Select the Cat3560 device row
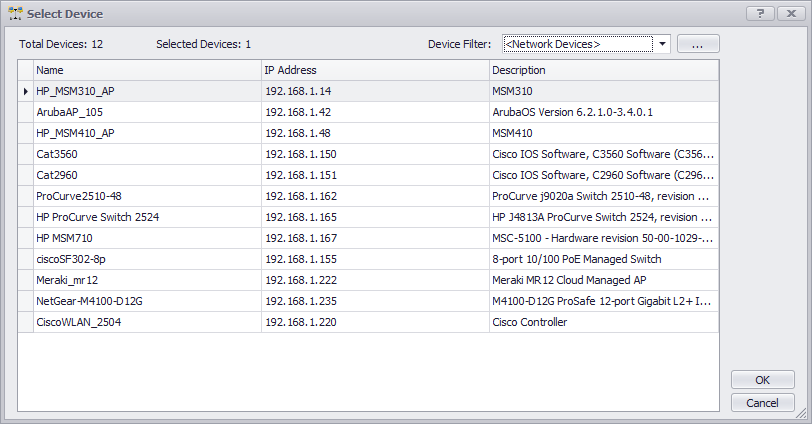 point(368,154)
